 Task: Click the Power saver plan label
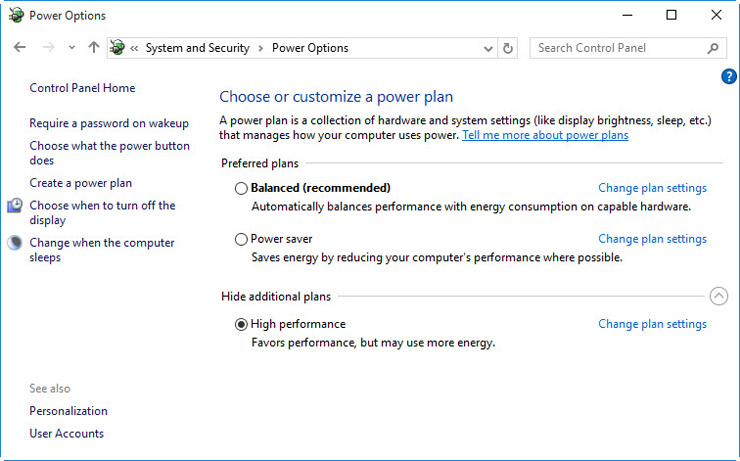(x=281, y=239)
